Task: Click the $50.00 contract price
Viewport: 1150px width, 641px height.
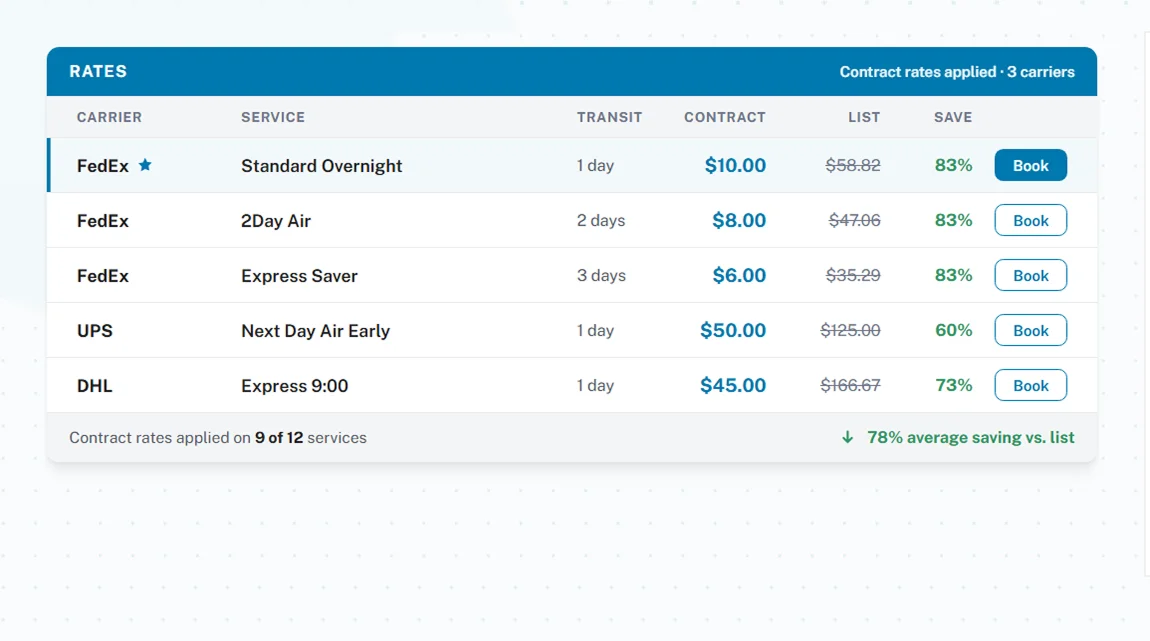Action: [x=733, y=331]
